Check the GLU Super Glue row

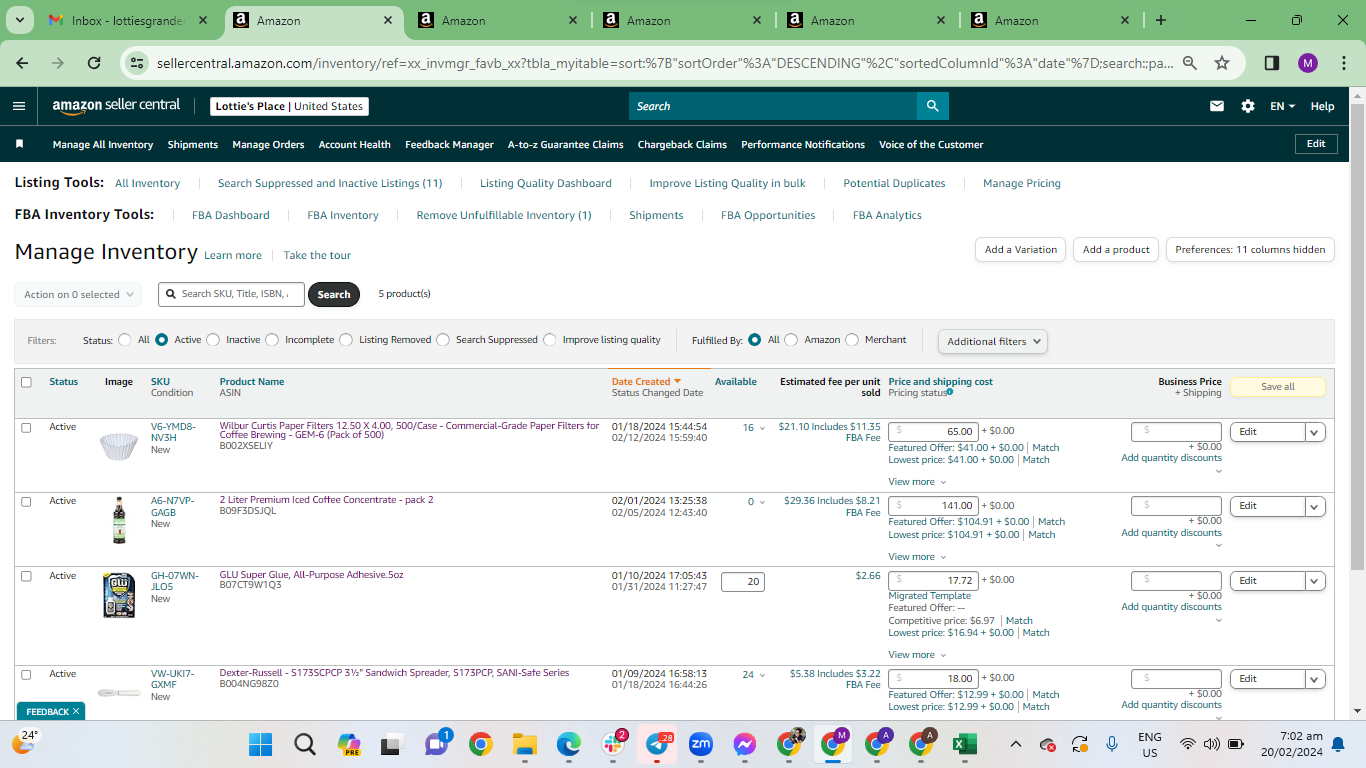[x=26, y=576]
